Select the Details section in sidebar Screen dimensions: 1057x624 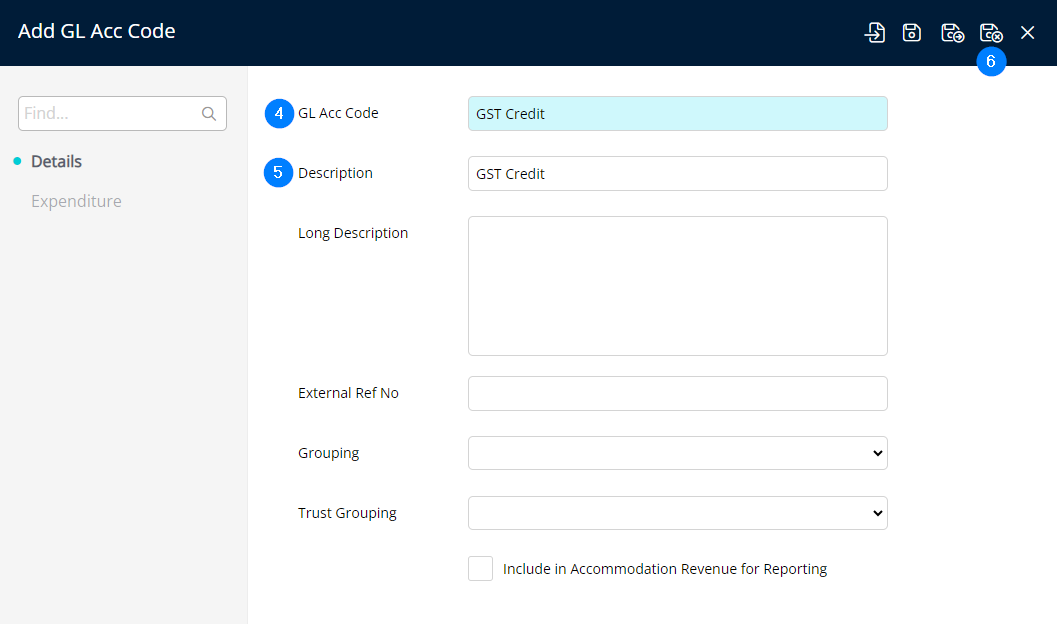click(x=56, y=161)
